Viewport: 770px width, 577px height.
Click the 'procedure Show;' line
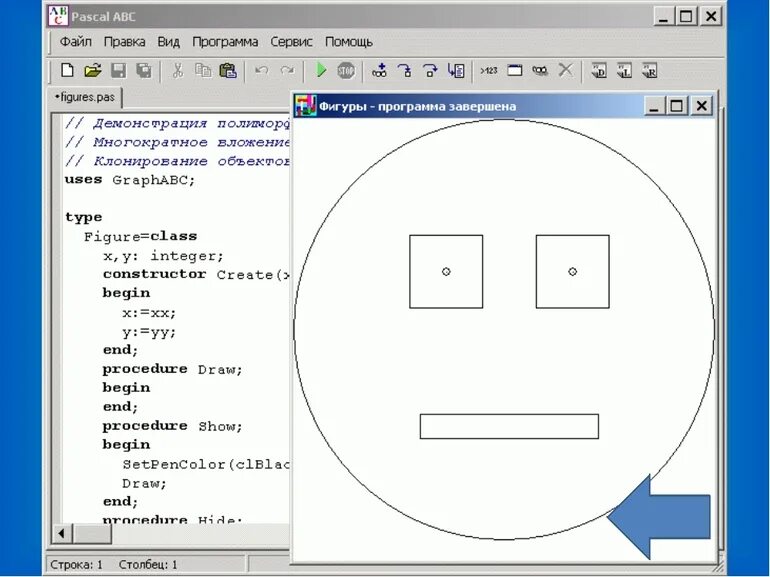172,426
